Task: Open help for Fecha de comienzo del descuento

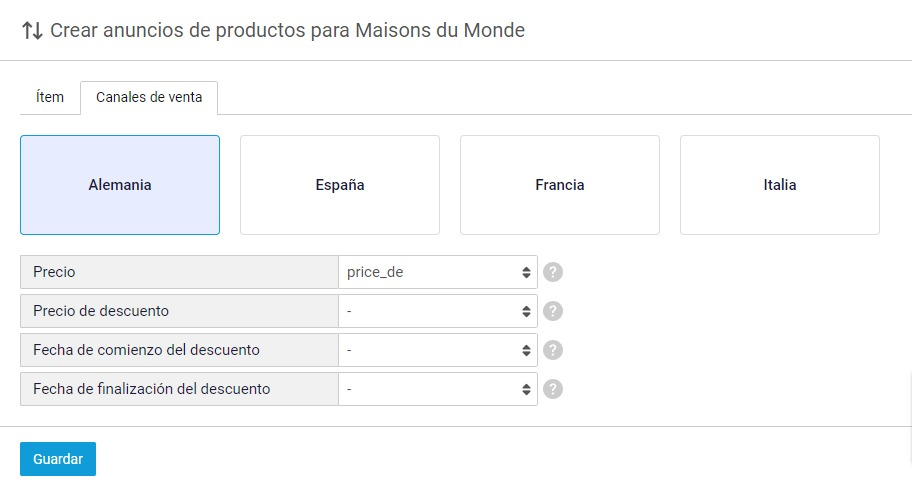Action: pyautogui.click(x=553, y=350)
